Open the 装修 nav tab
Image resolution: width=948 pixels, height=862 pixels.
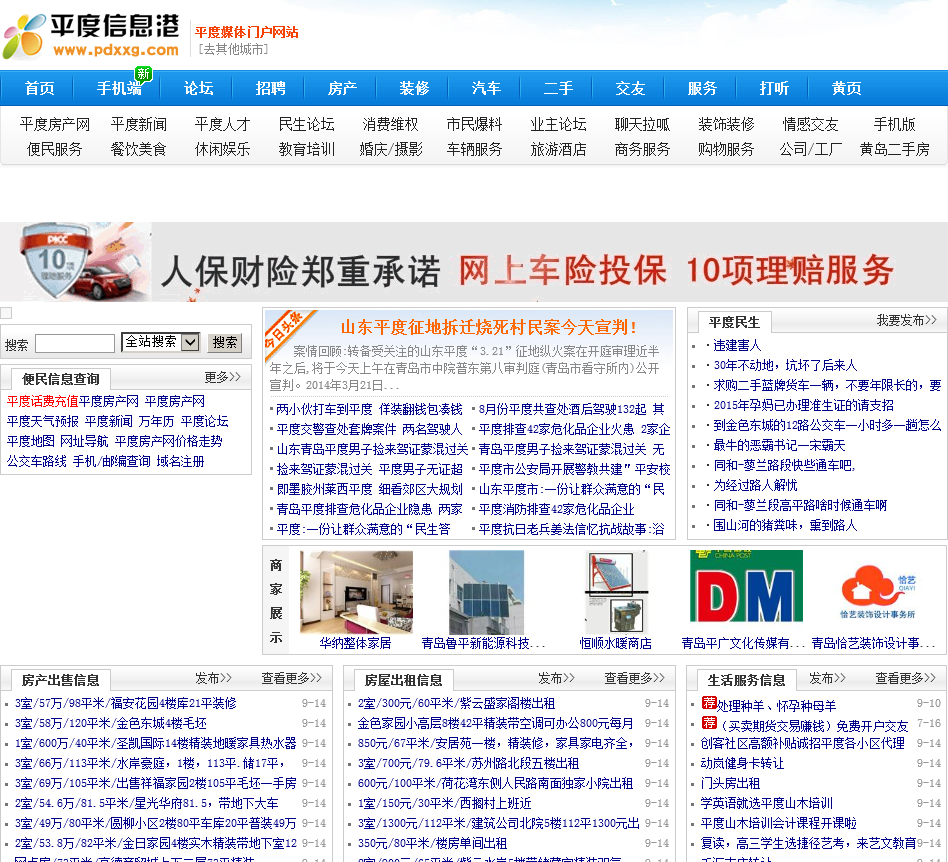click(x=414, y=88)
